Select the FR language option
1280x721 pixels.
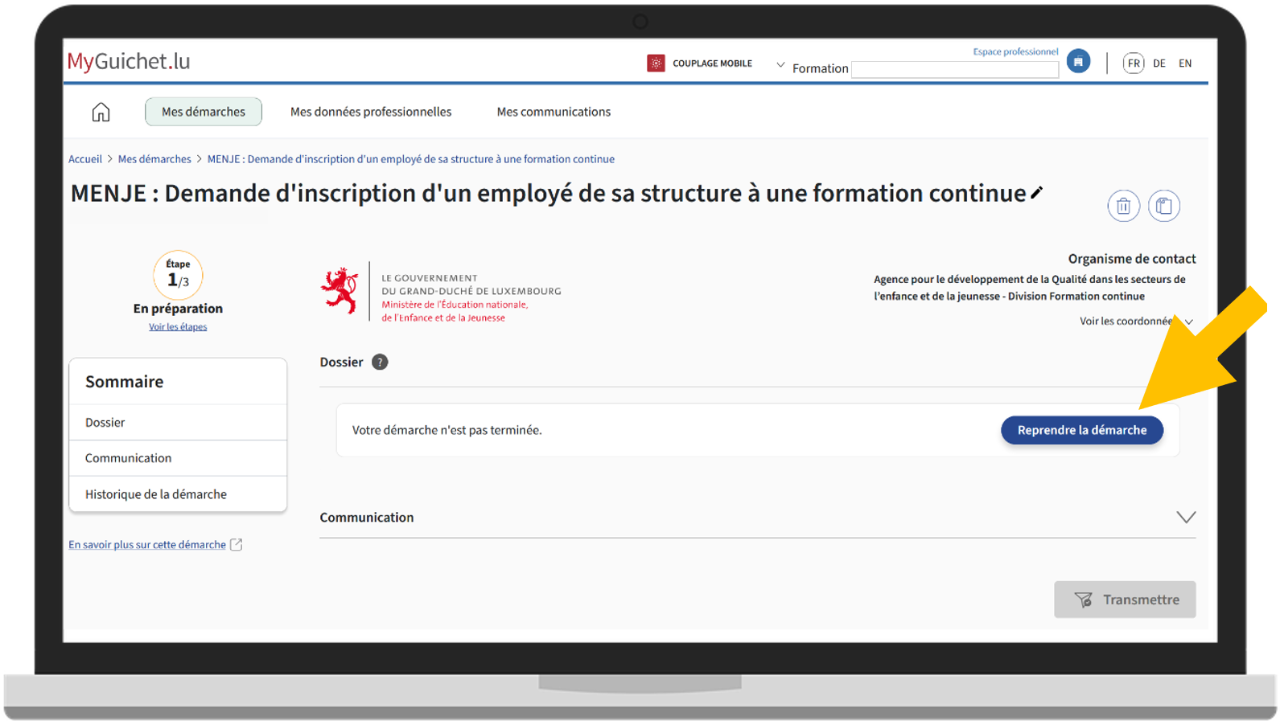pyautogui.click(x=1133, y=63)
